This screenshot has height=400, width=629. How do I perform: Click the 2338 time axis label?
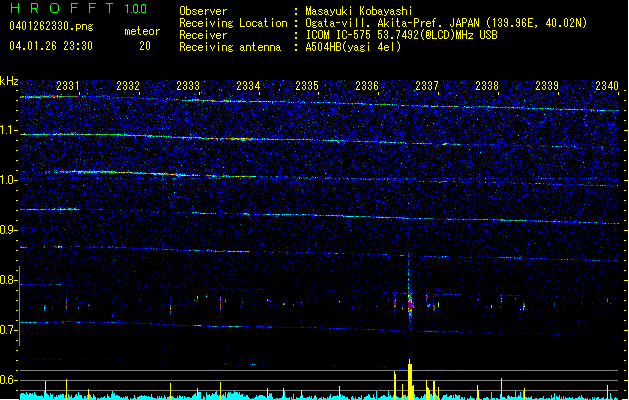[487, 86]
